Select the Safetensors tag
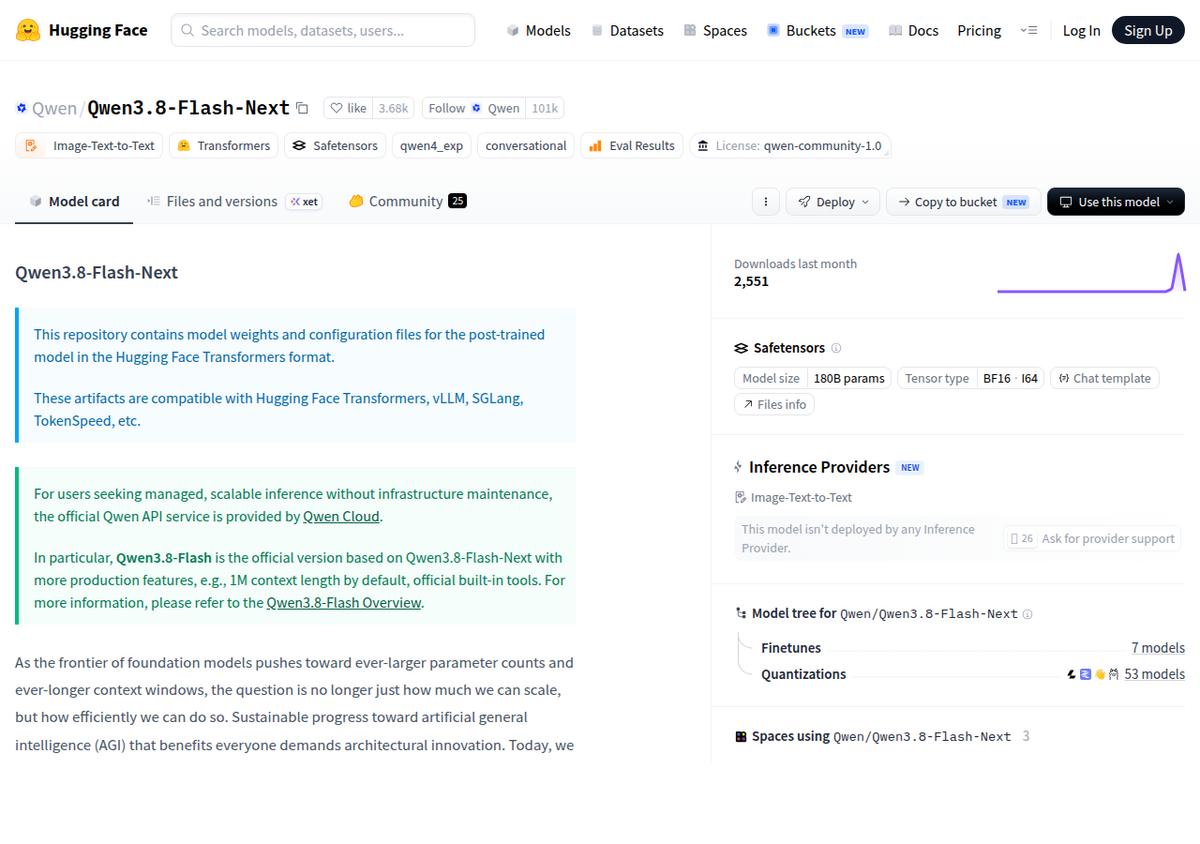The height and width of the screenshot is (844, 1200). [x=335, y=146]
